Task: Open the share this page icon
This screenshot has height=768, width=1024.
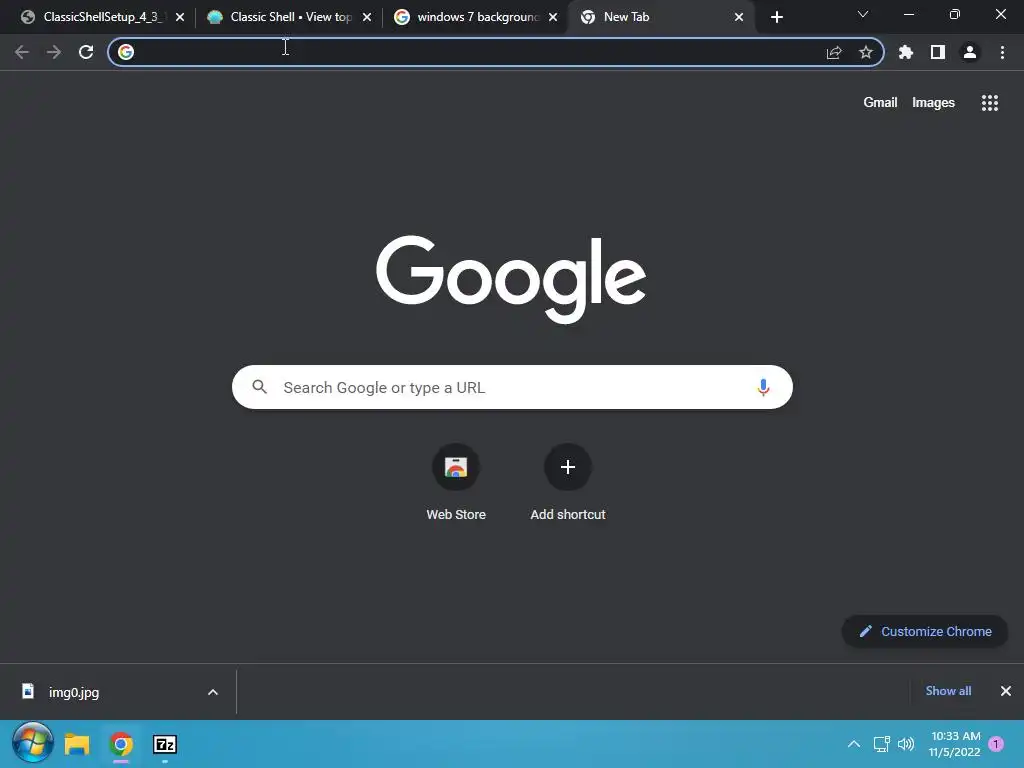Action: tap(834, 52)
